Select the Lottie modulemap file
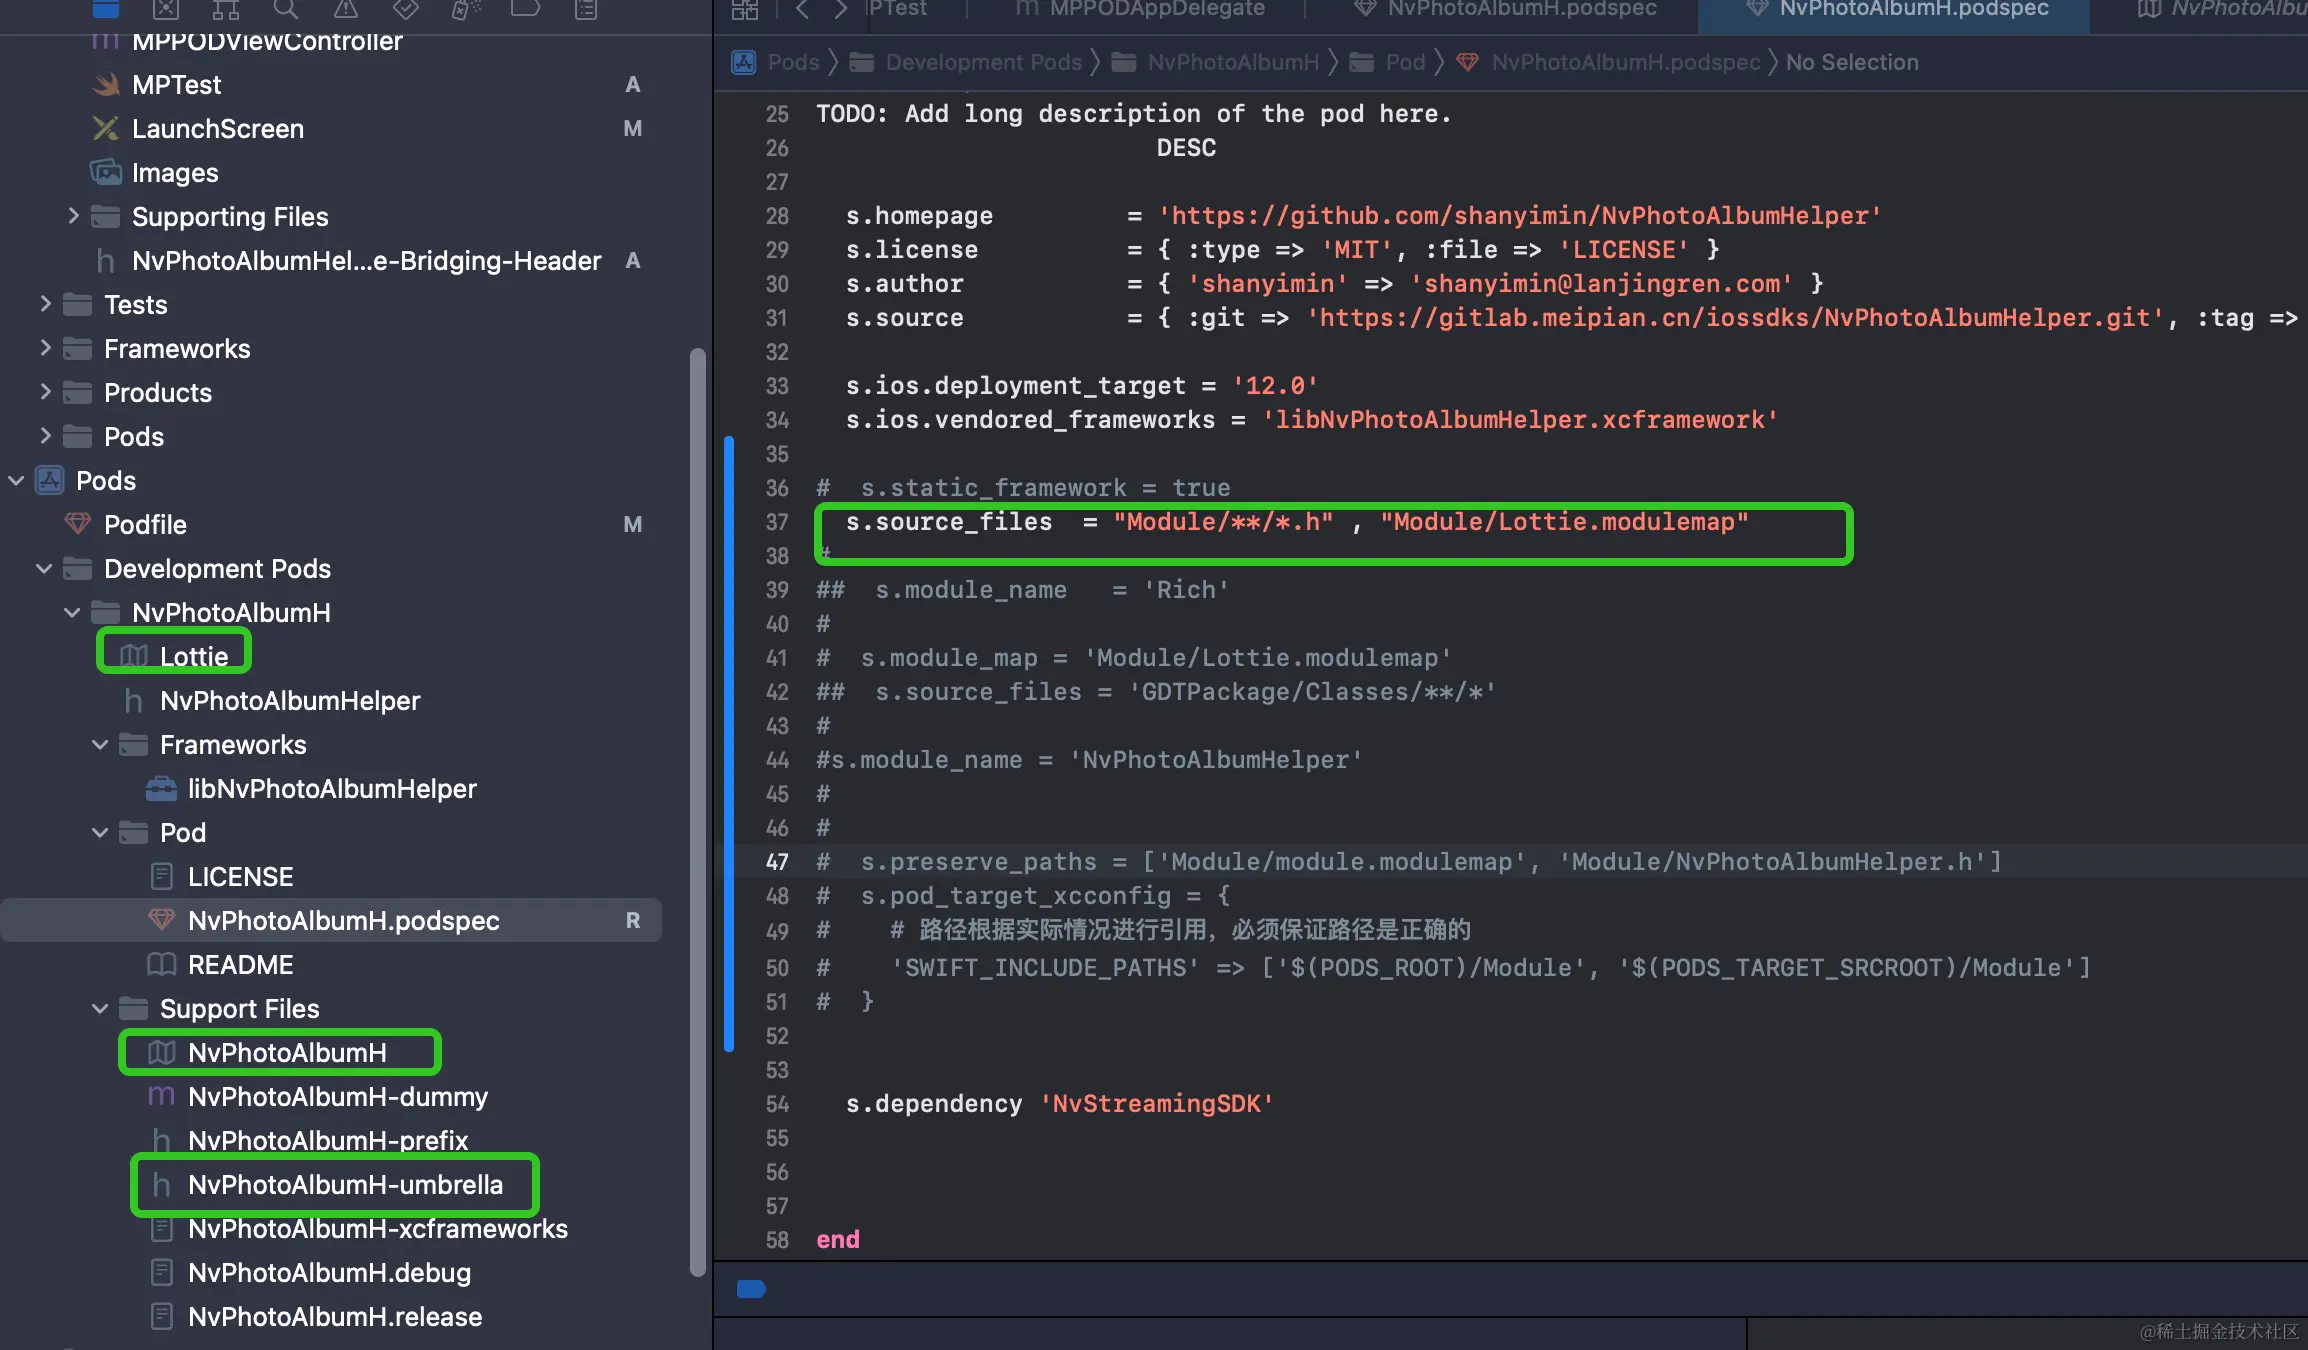 (x=194, y=656)
